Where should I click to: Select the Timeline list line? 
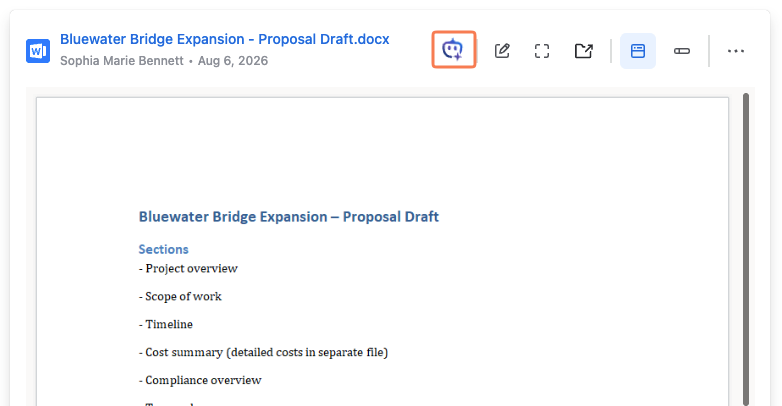pos(166,324)
